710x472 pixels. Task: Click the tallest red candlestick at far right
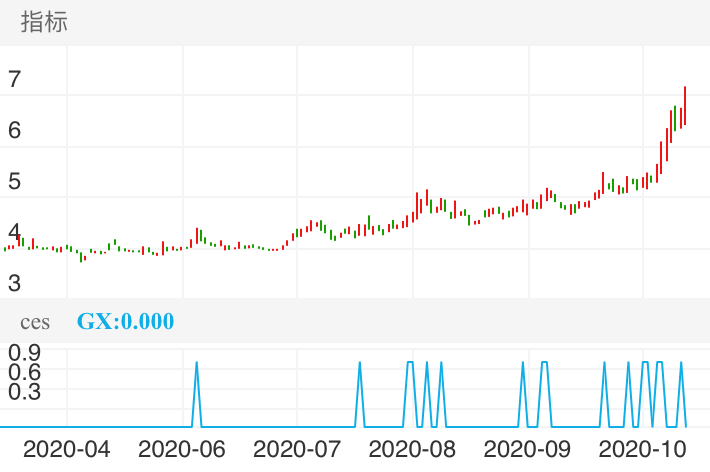coord(684,105)
